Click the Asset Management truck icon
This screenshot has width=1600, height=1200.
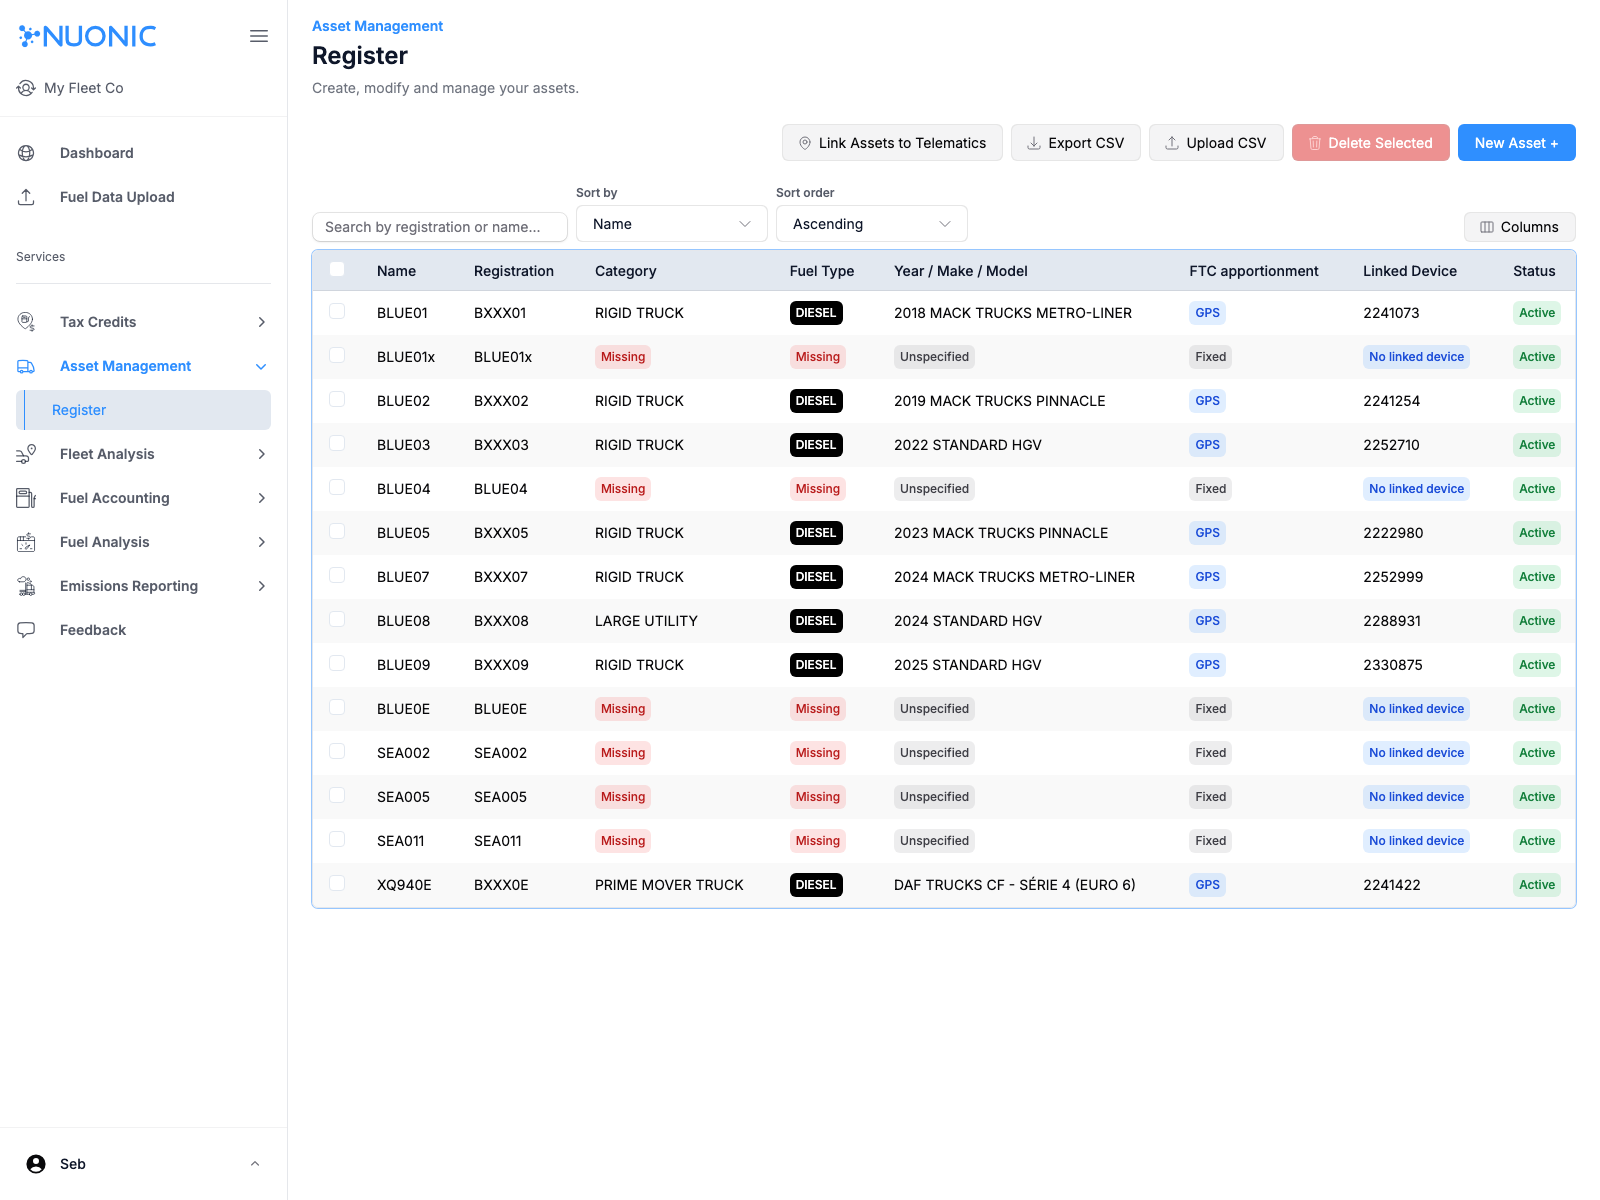[x=25, y=366]
